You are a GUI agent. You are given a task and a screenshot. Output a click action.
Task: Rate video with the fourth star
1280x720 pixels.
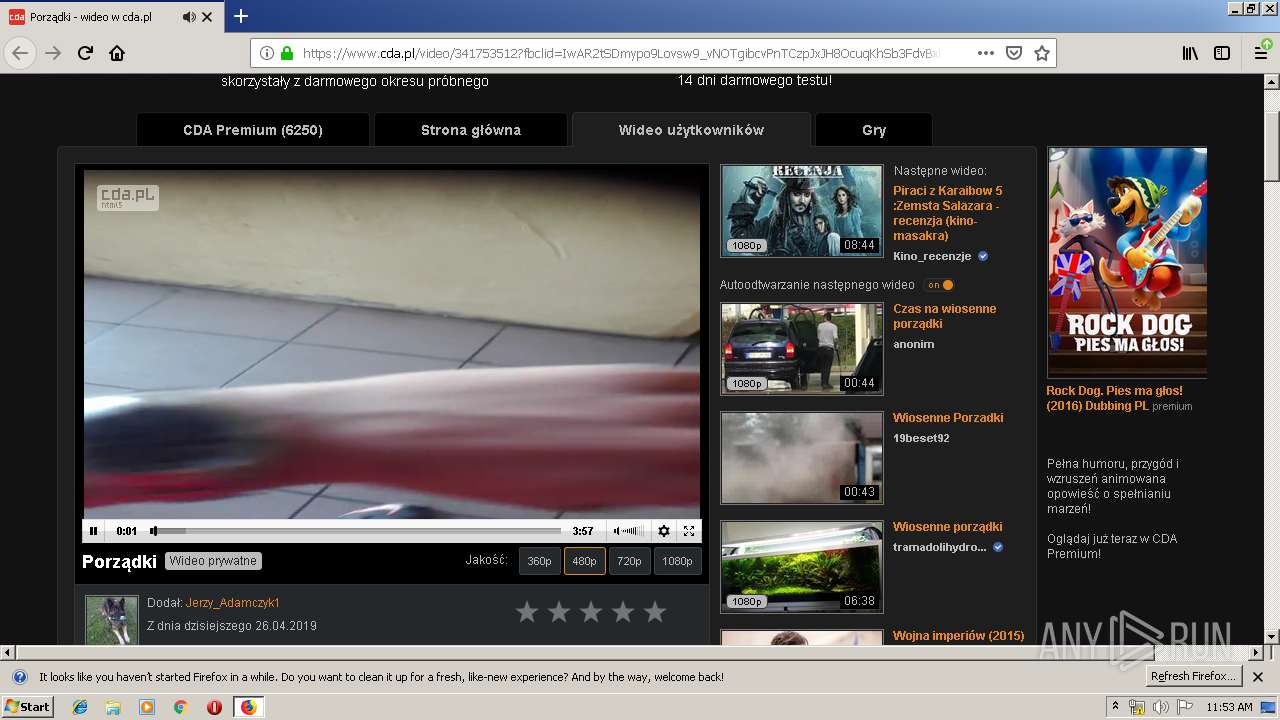(x=623, y=612)
